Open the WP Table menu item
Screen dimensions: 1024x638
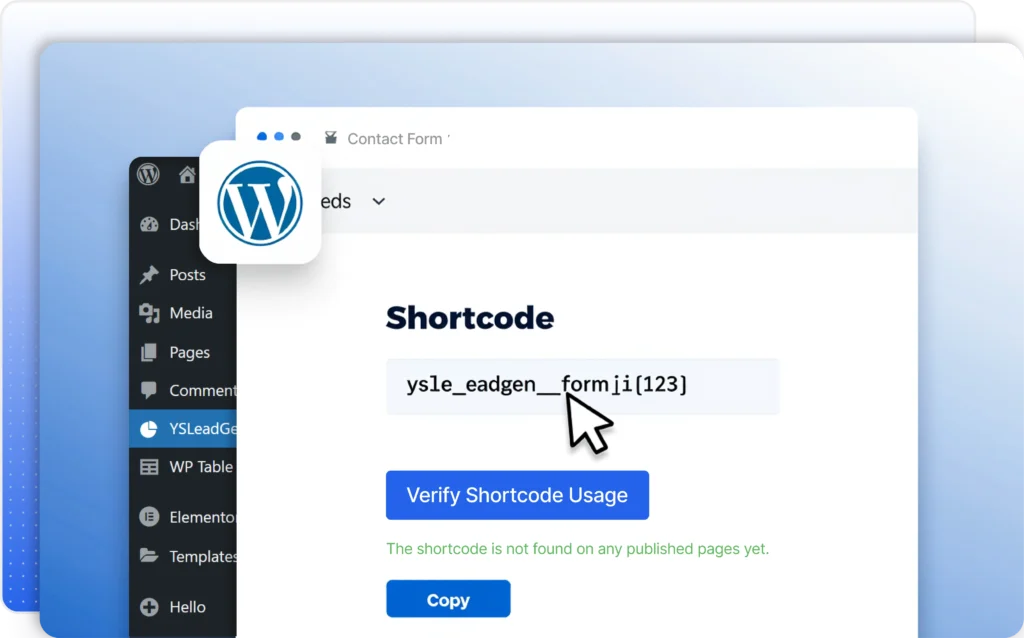[201, 467]
